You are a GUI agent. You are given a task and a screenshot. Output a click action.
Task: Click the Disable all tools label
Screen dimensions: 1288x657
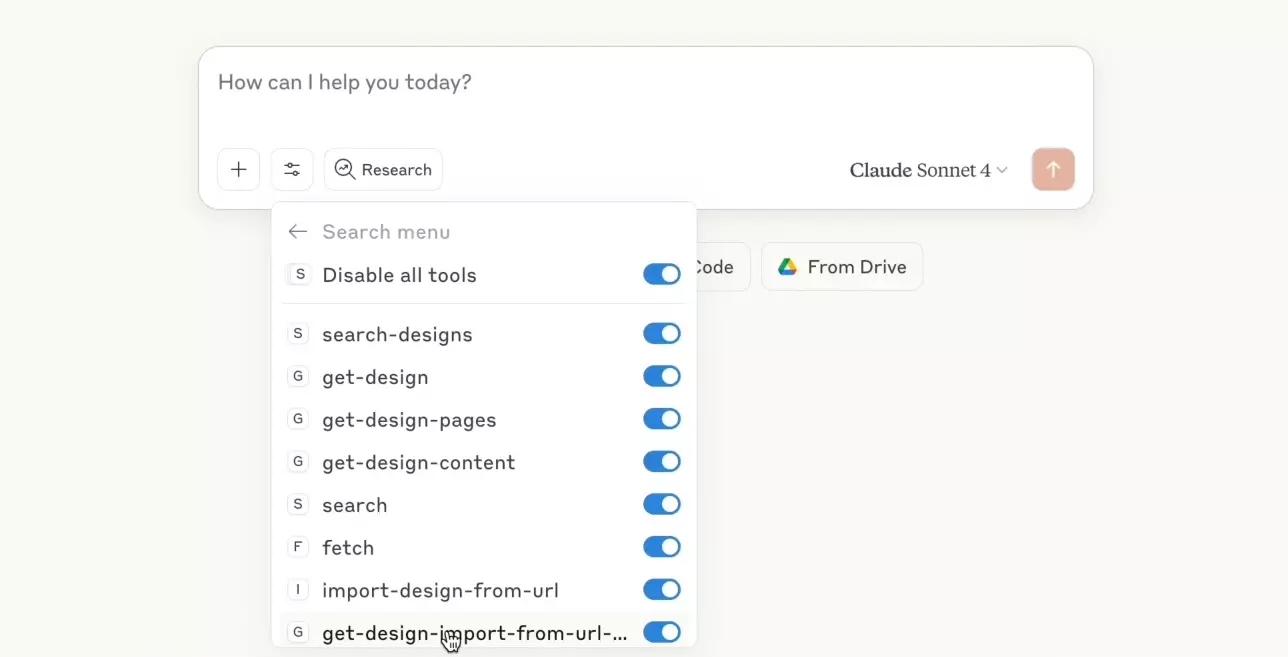tap(399, 275)
